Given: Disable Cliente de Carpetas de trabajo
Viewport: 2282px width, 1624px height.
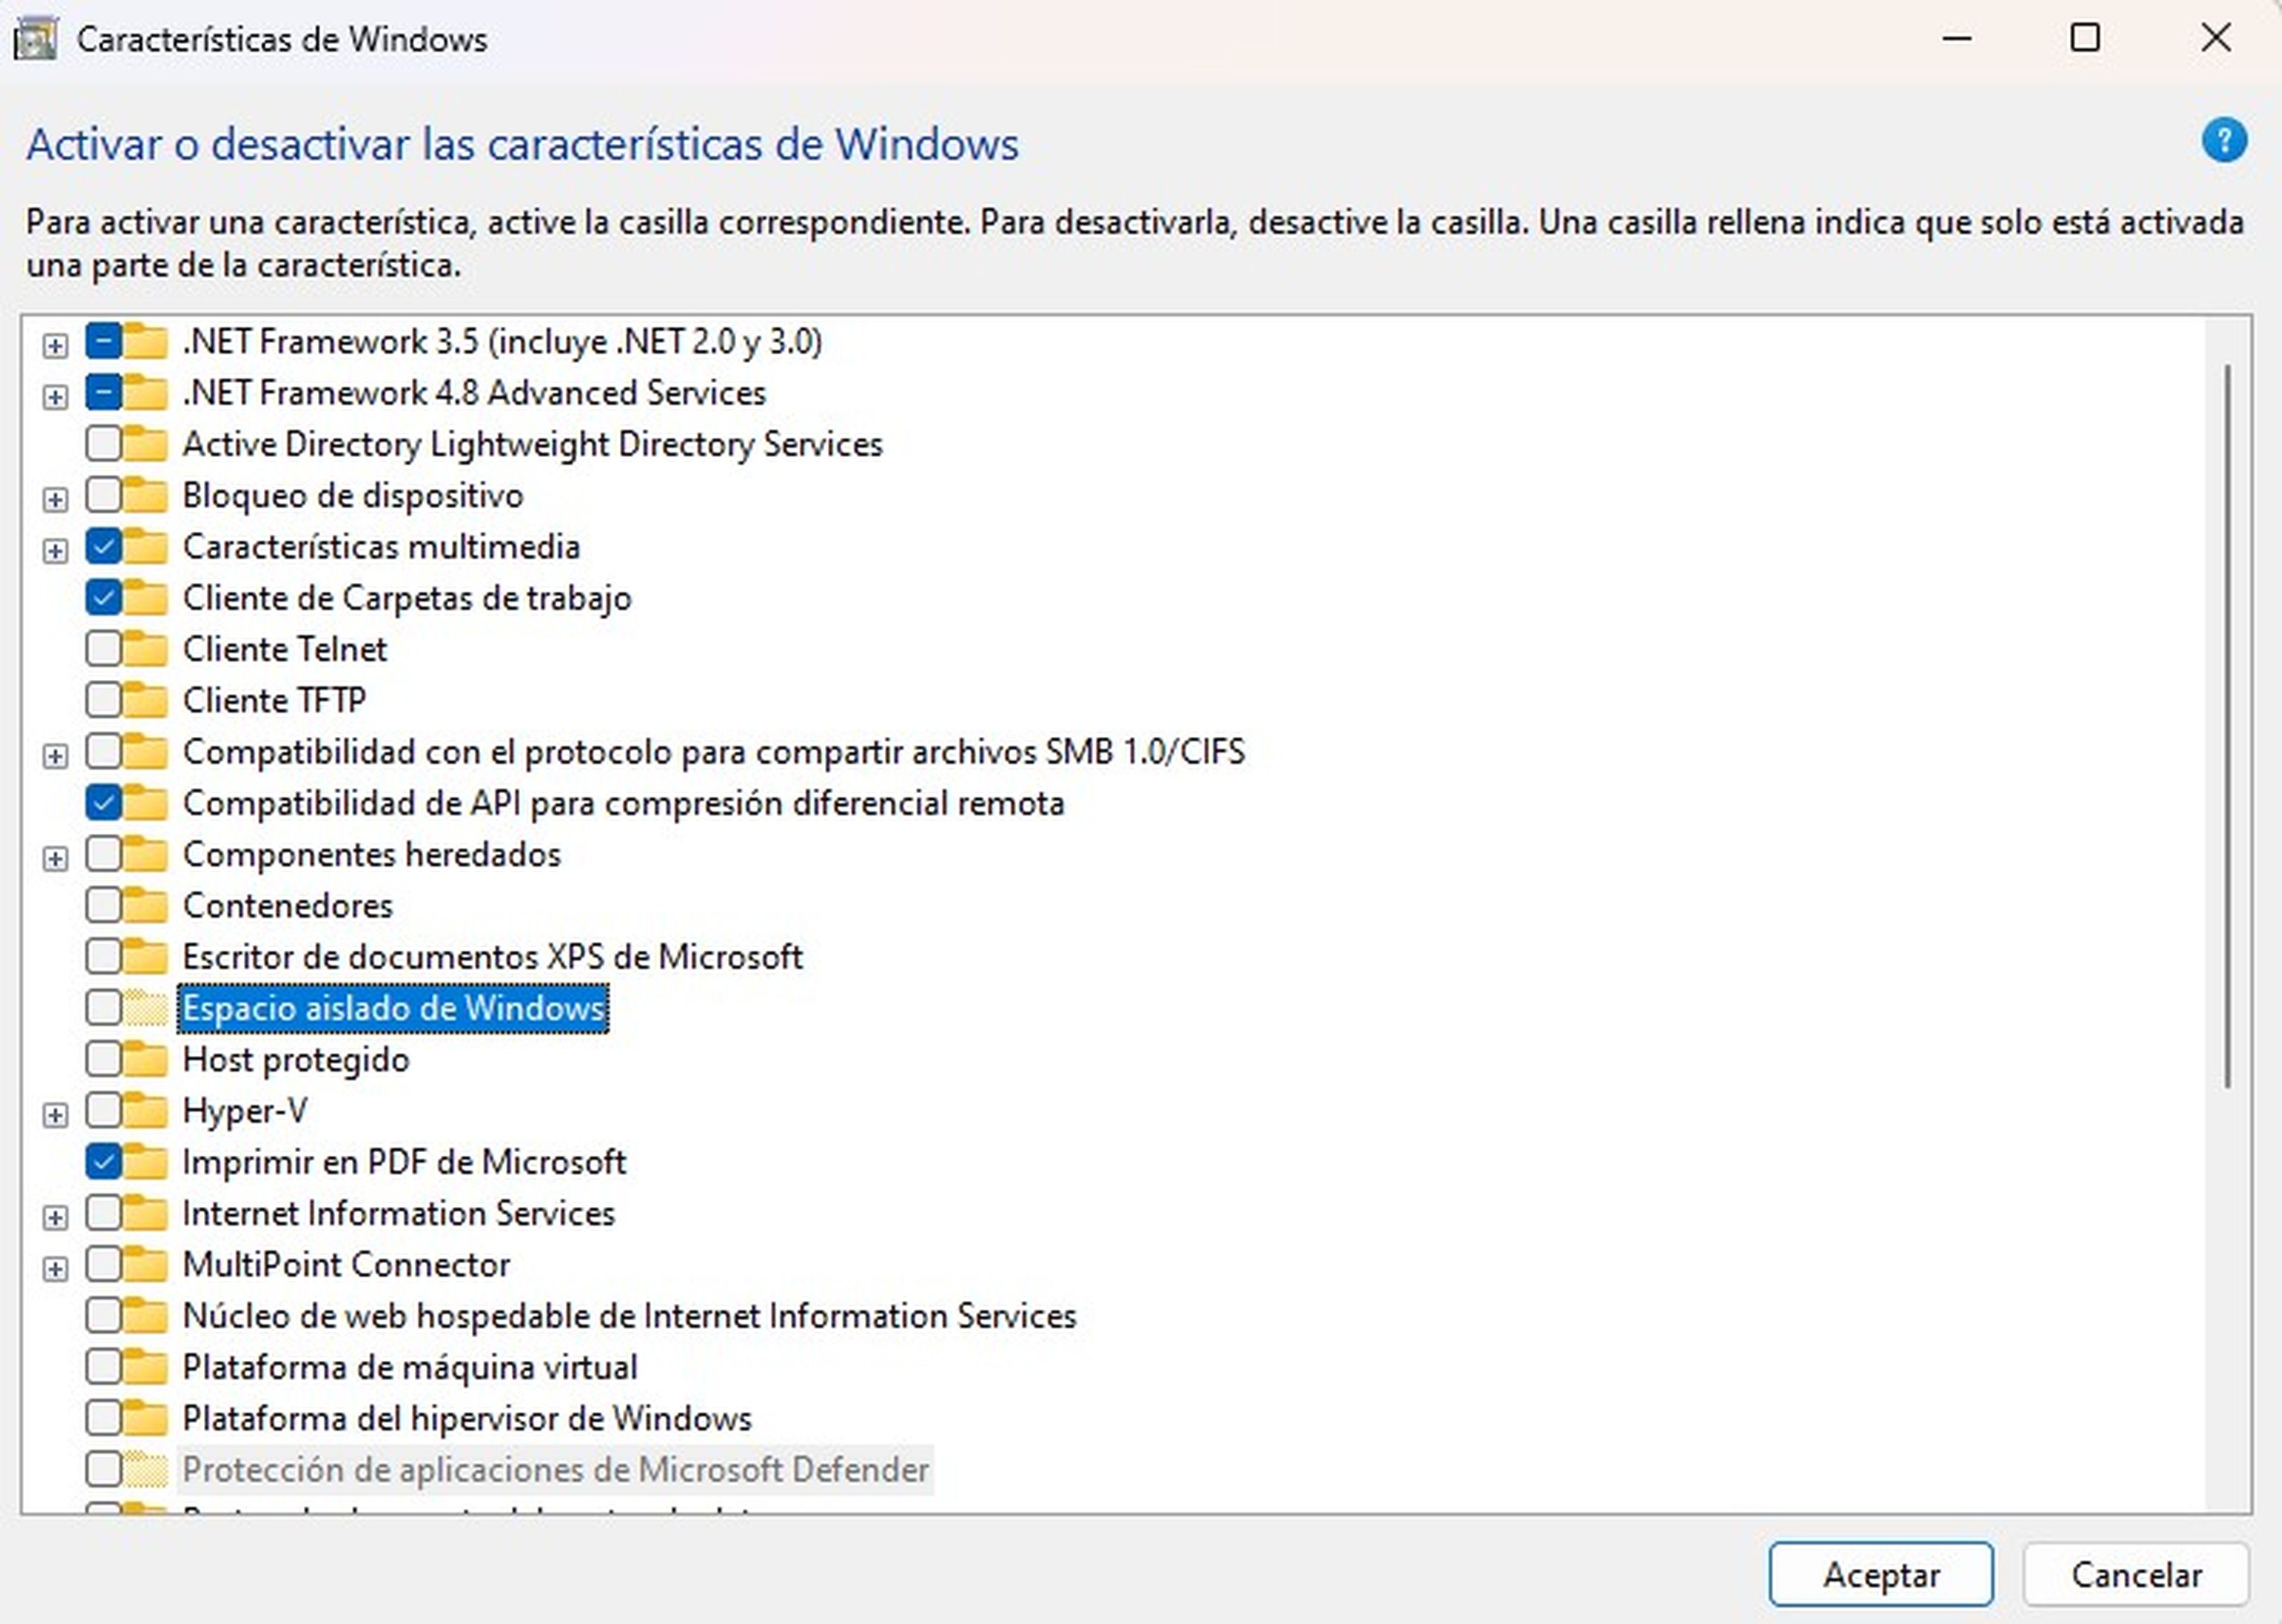Looking at the screenshot, I should 103,597.
